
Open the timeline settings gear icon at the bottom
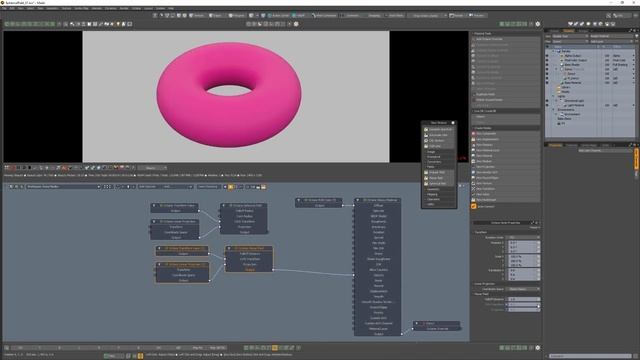(x=538, y=348)
